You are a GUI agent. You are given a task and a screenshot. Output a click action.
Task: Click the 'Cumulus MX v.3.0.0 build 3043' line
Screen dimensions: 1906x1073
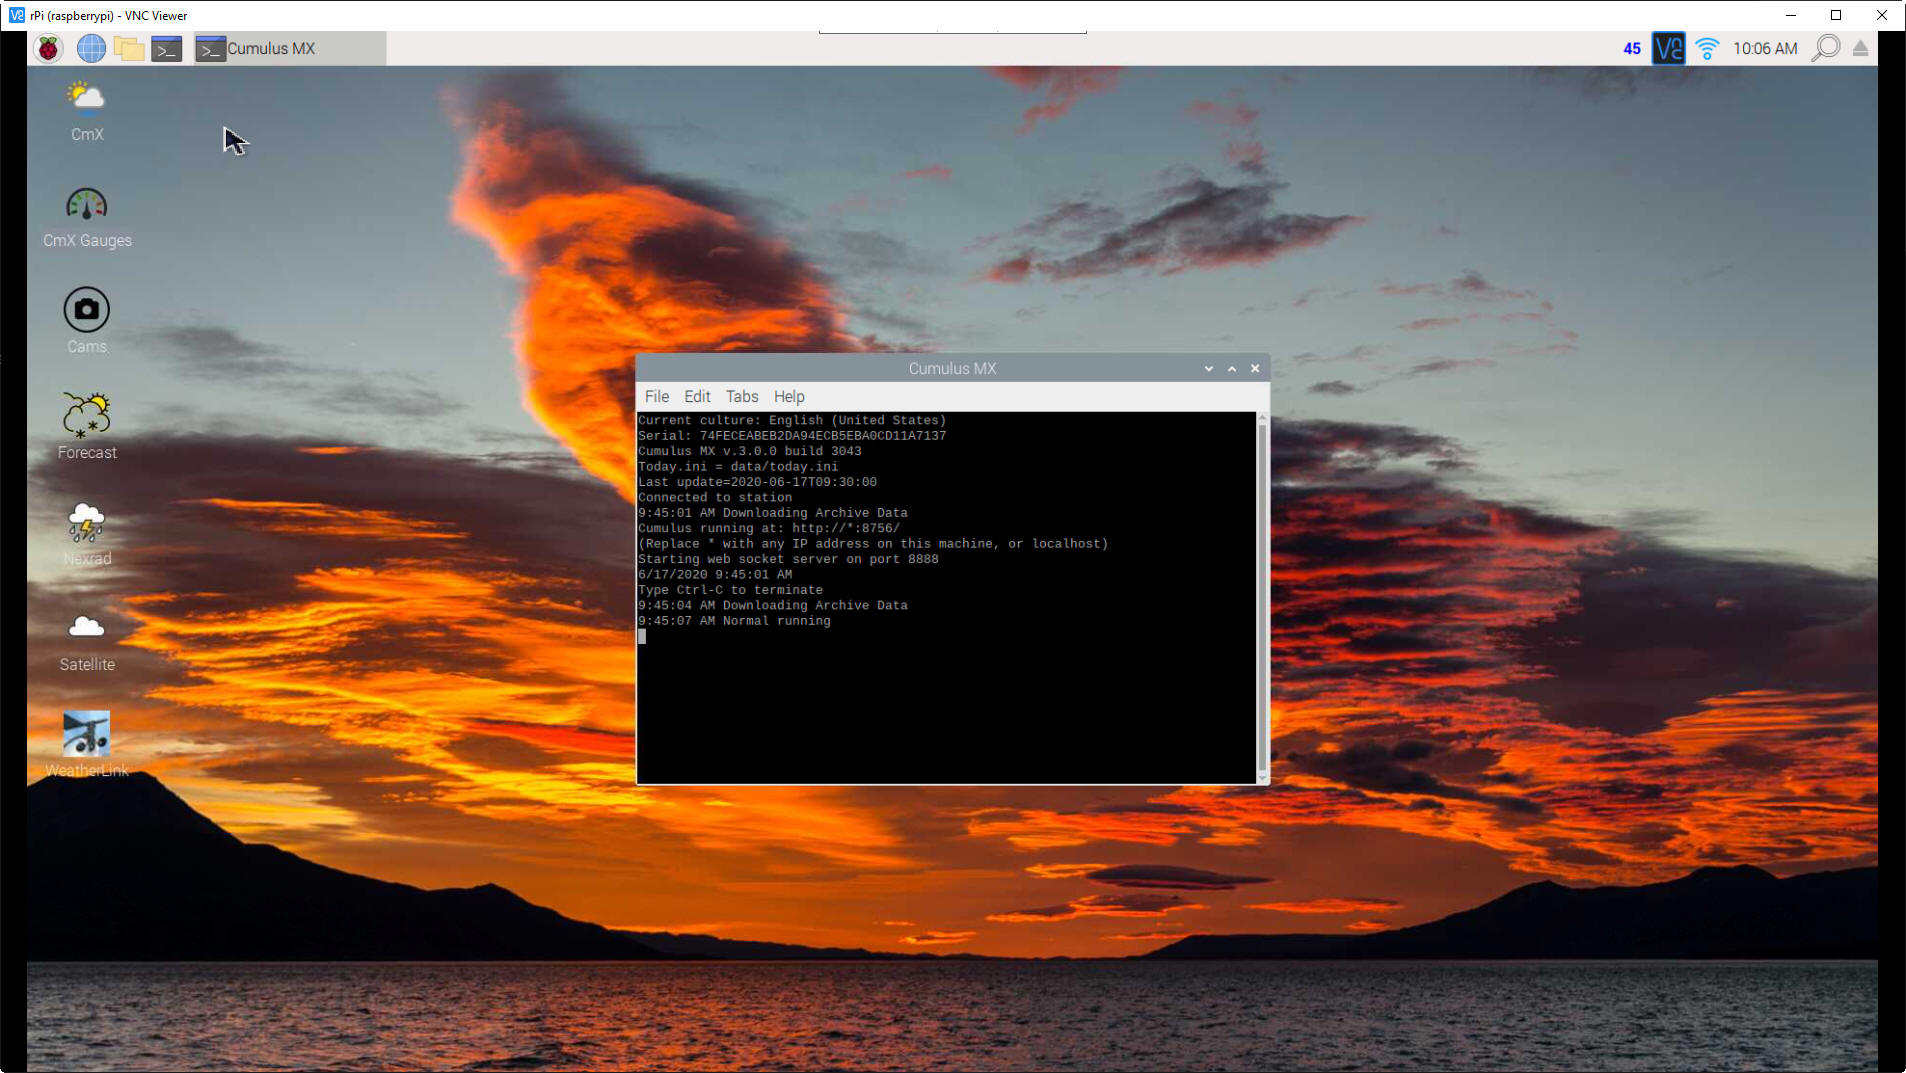750,451
